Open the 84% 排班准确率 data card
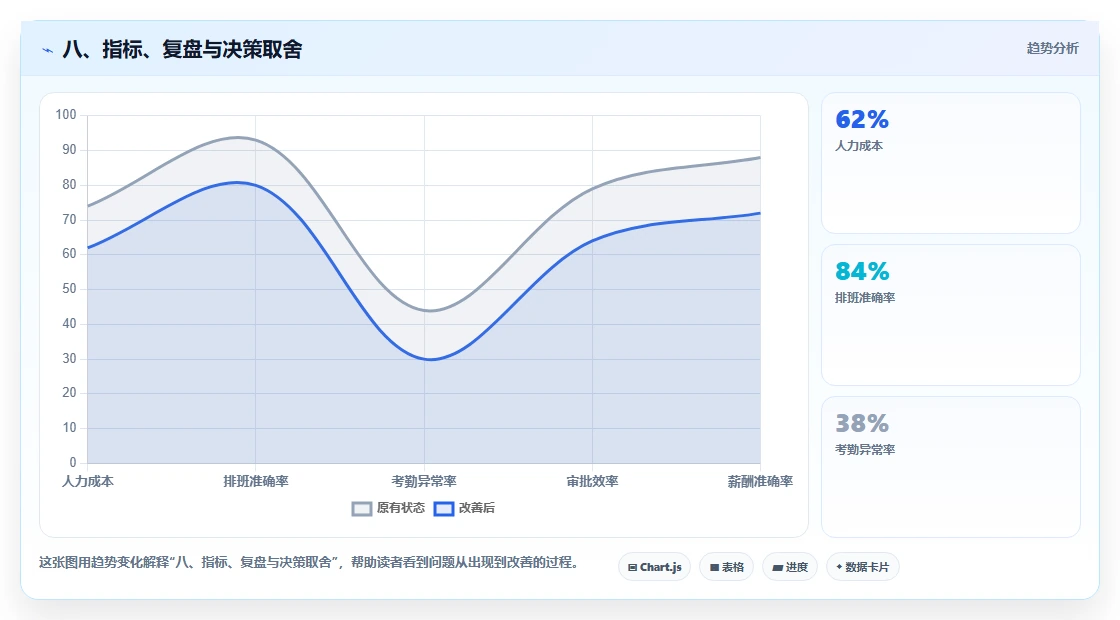 tap(951, 315)
